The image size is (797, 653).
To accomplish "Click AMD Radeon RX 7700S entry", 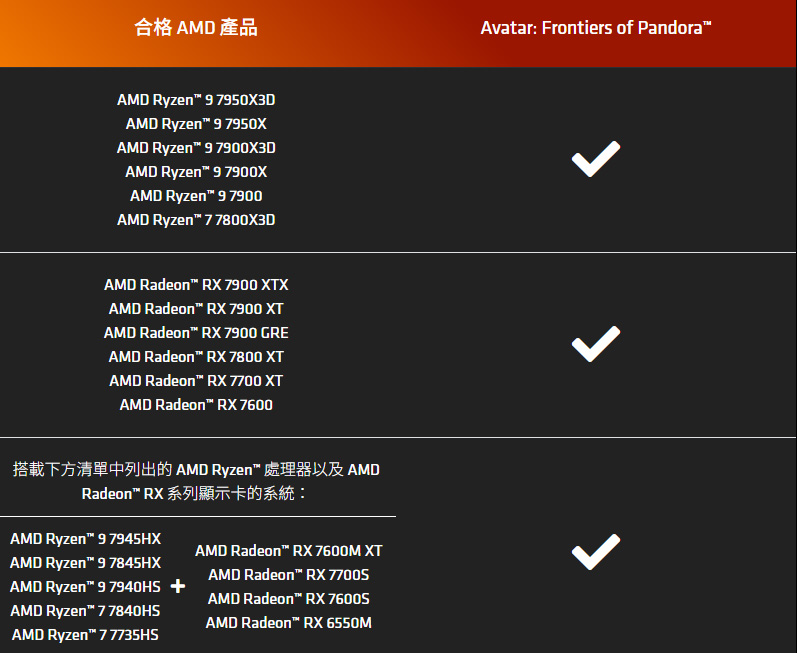I will [289, 575].
